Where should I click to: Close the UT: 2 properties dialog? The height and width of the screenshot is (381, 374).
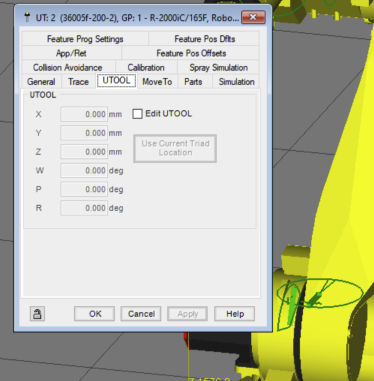click(x=253, y=17)
